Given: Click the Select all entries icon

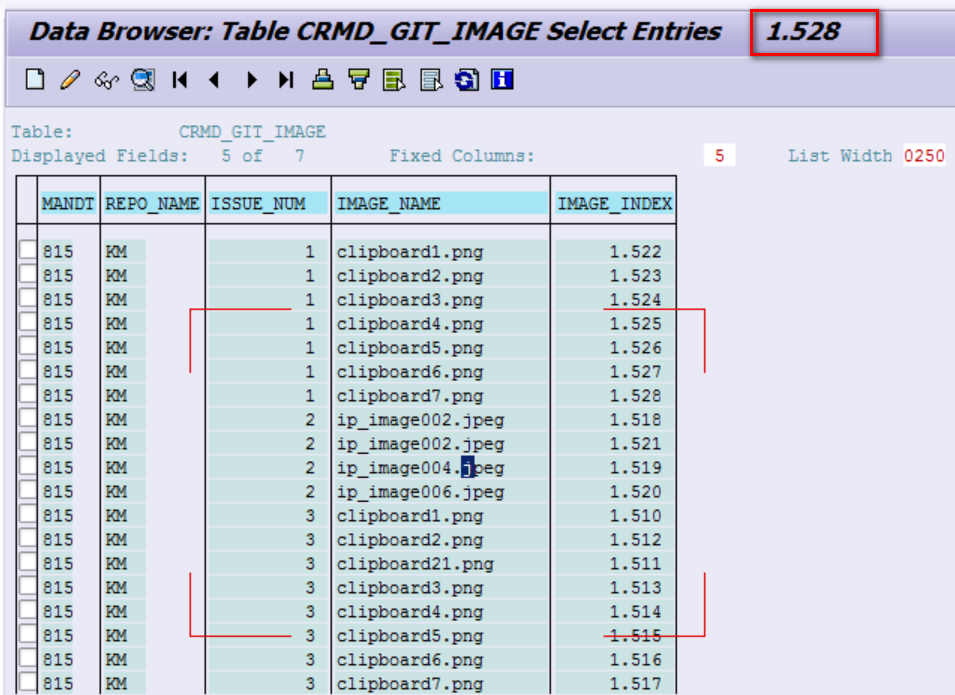Looking at the screenshot, I should click(x=394, y=80).
